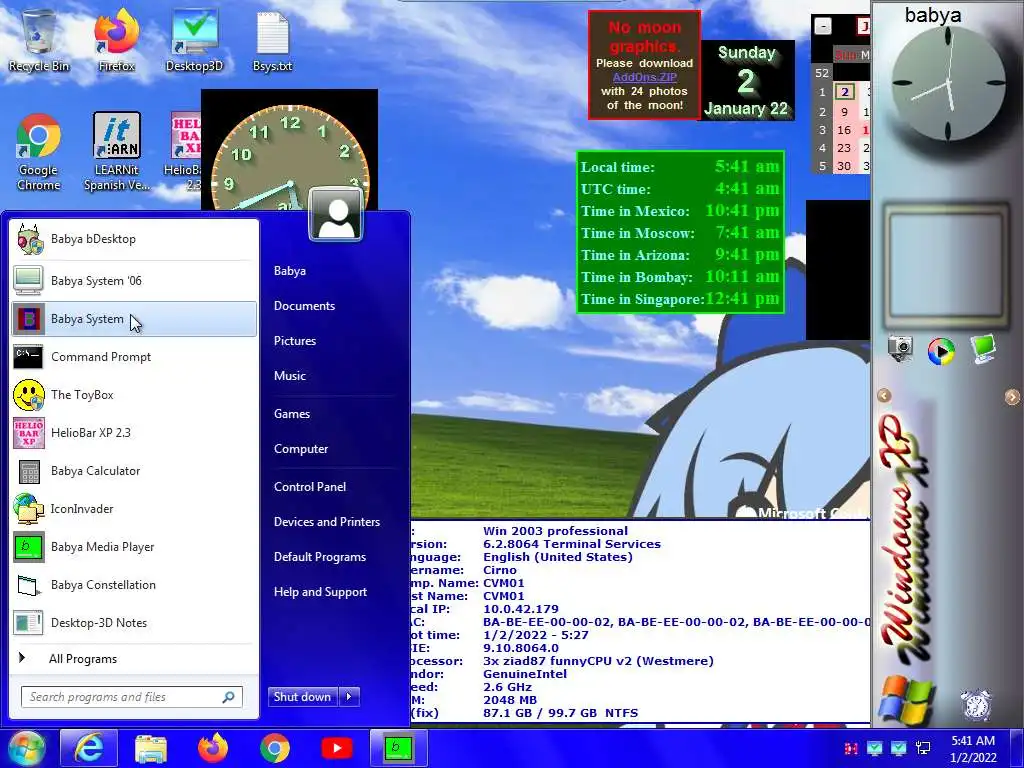The image size is (1024, 768).
Task: Open the YouTube taskbar icon
Action: coord(337,748)
